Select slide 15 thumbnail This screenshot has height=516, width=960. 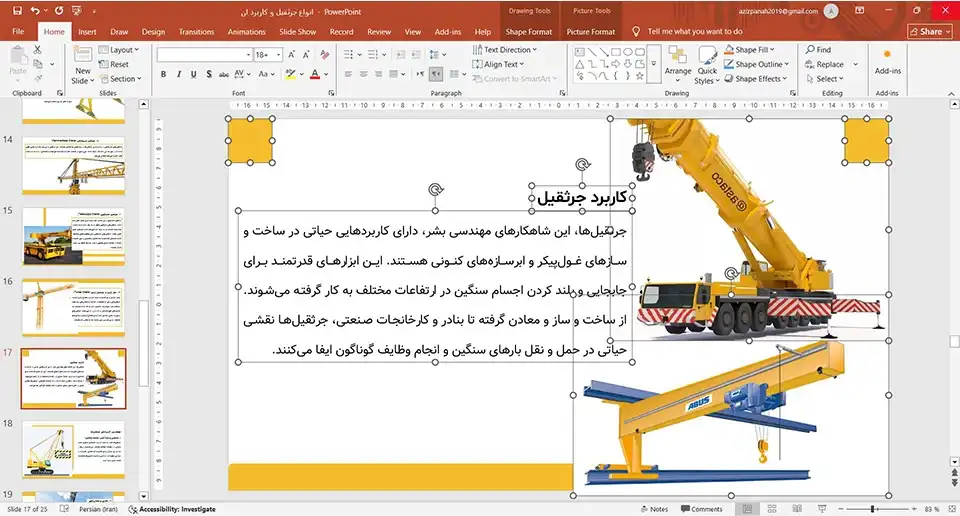[x=73, y=236]
